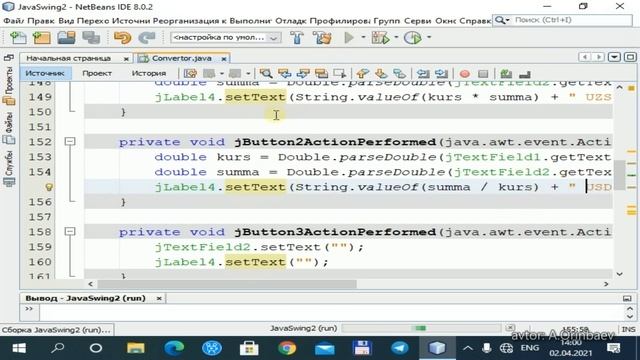
Task: Open the Правка menu
Action: point(41,20)
